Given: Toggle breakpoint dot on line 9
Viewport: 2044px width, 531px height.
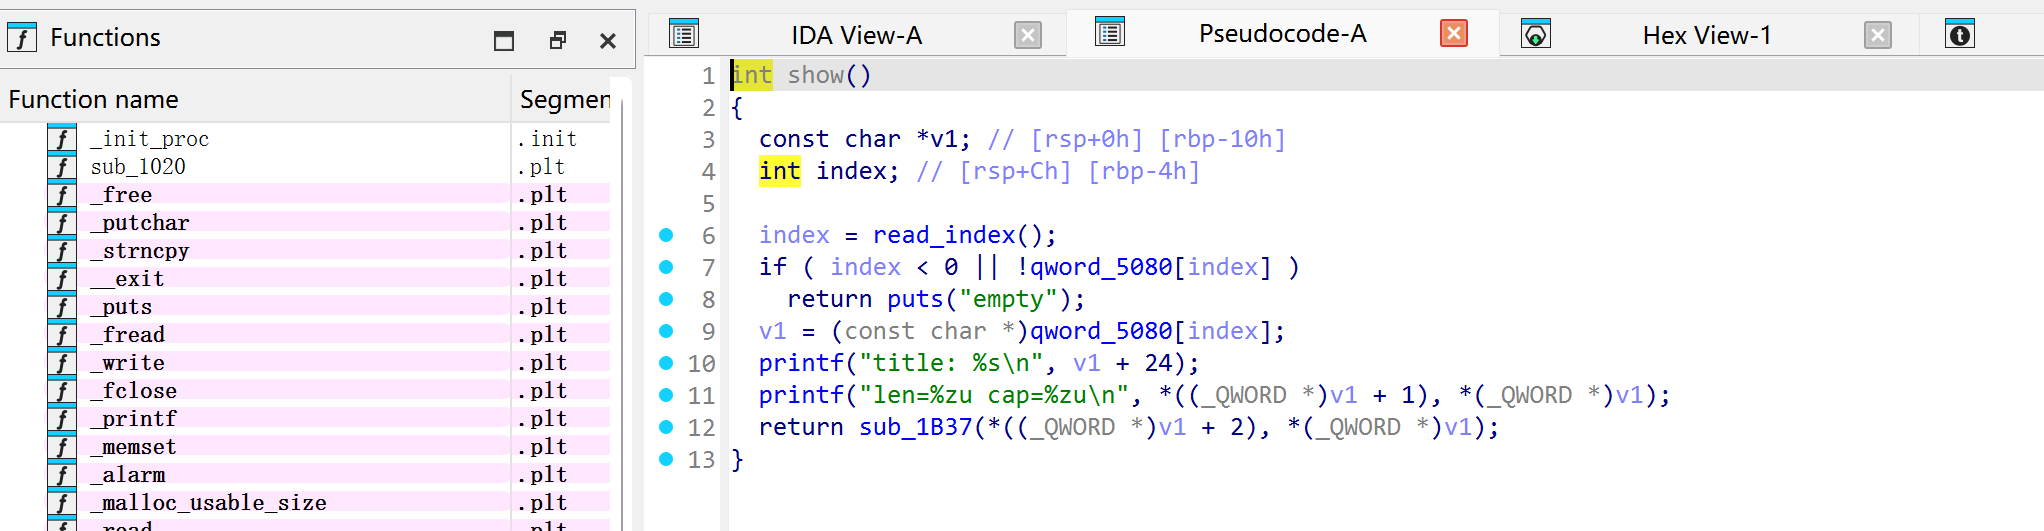Looking at the screenshot, I should pos(666,331).
